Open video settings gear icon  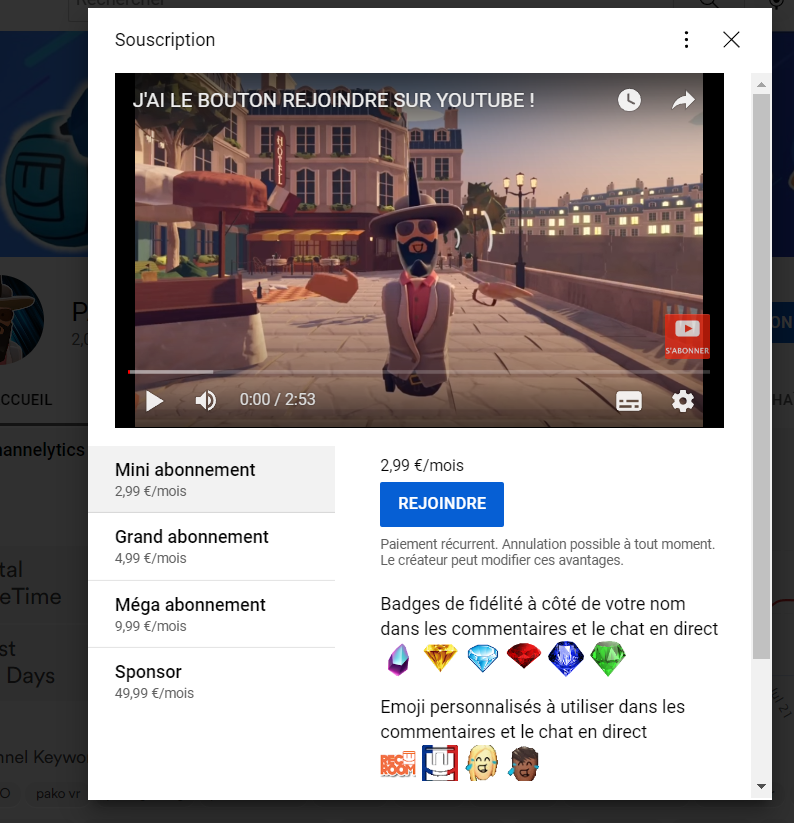(682, 401)
